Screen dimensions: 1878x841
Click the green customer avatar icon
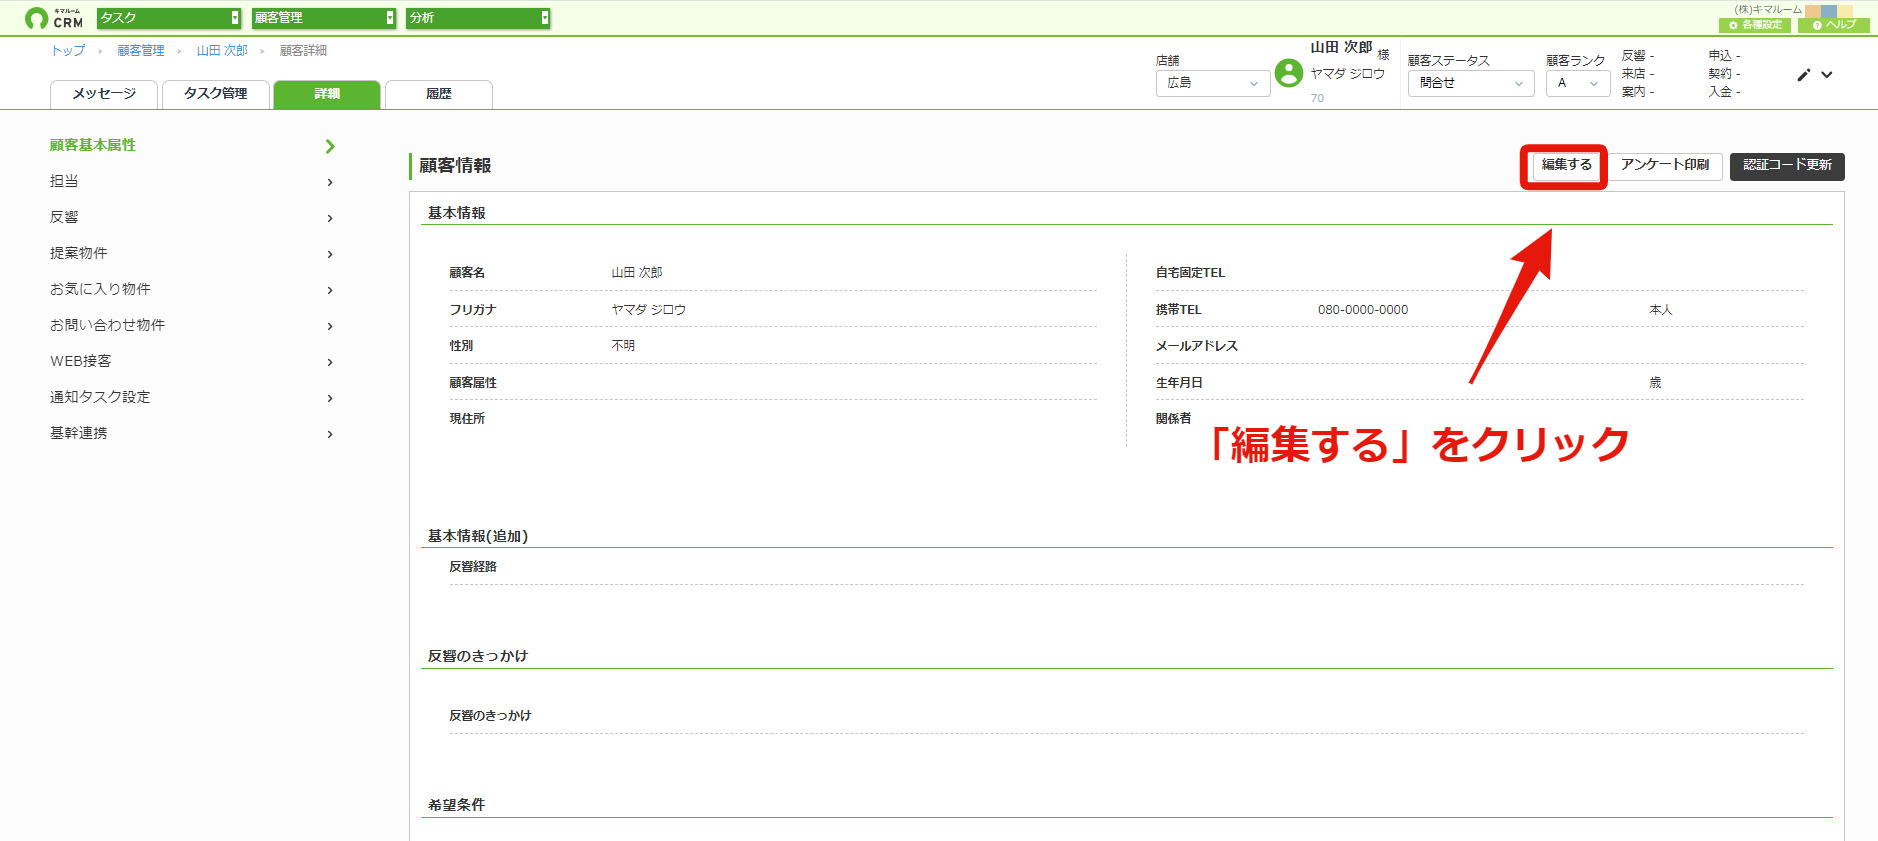click(x=1289, y=73)
